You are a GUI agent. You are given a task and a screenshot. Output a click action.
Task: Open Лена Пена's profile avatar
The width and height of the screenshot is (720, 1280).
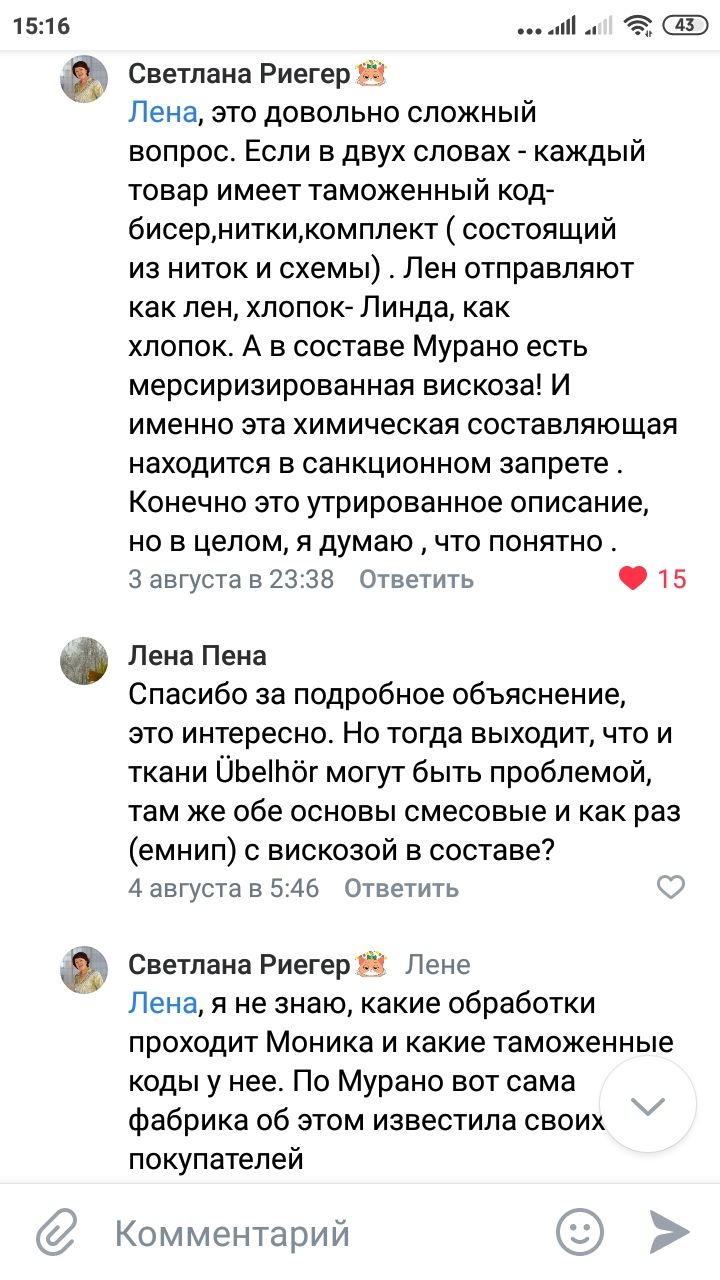[x=85, y=660]
